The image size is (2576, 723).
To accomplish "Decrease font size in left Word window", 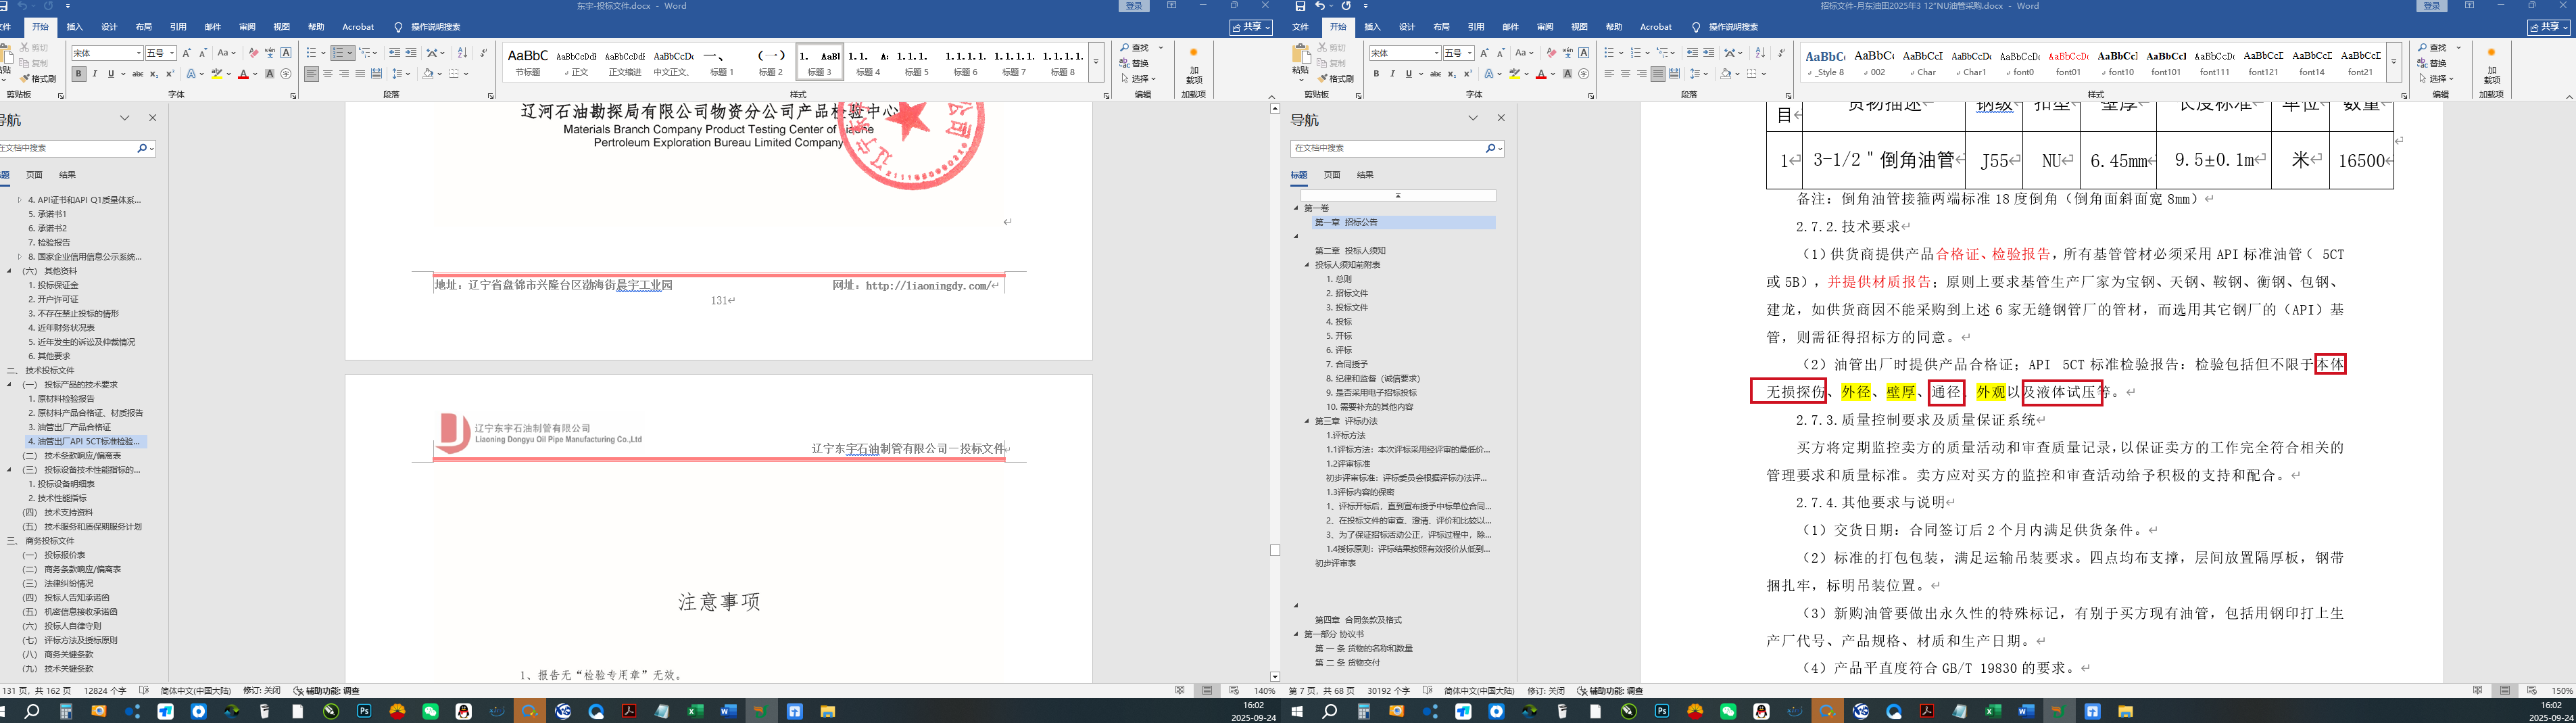I will (202, 53).
